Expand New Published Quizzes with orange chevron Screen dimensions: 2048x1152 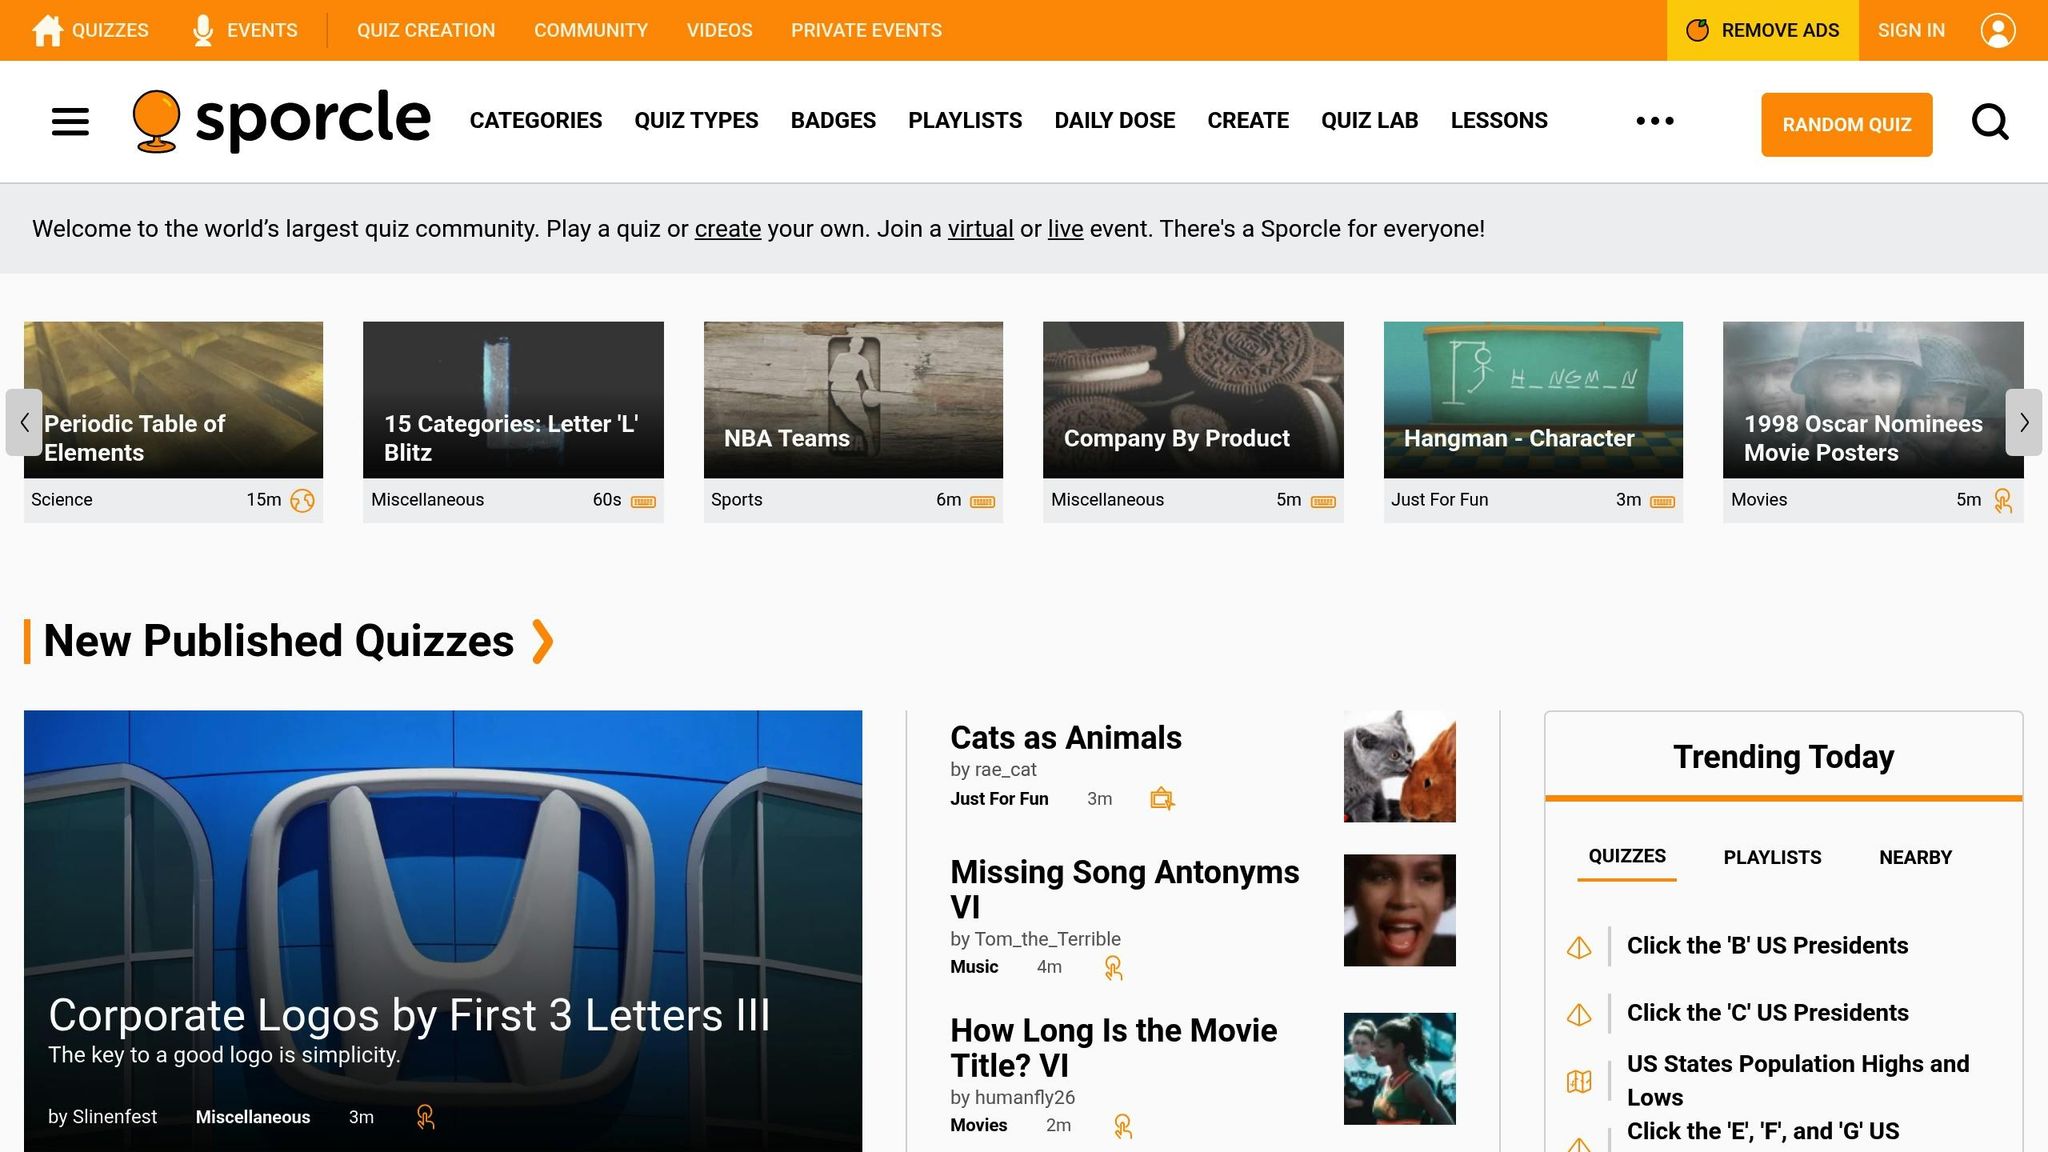542,641
